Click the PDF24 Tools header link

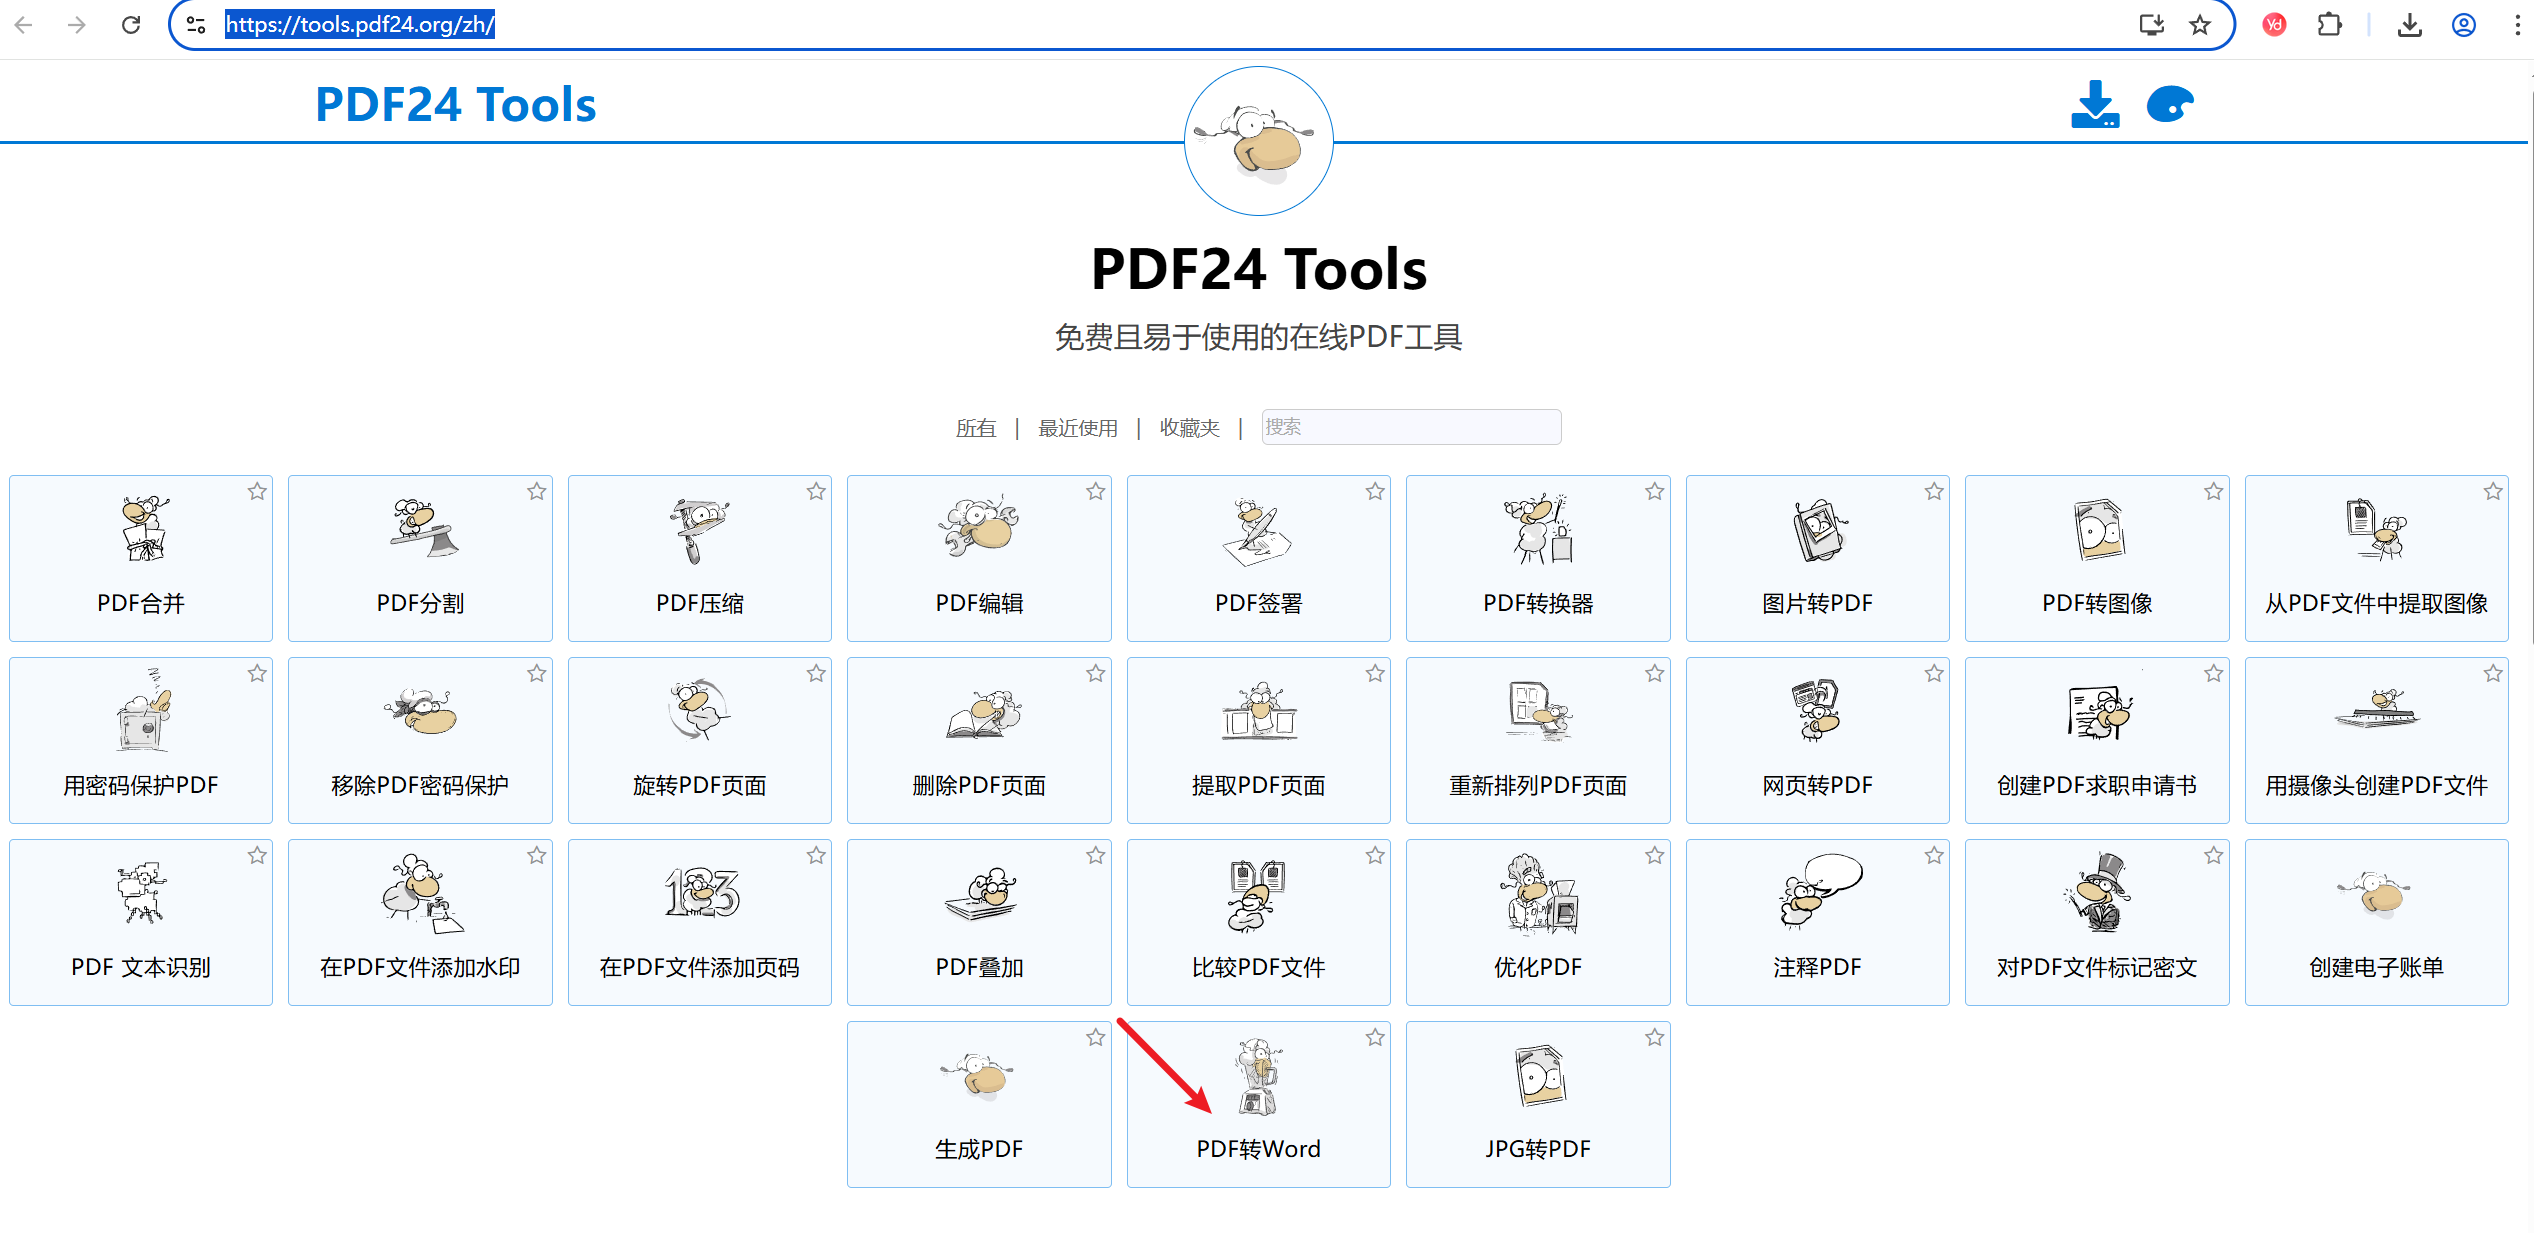click(x=455, y=105)
